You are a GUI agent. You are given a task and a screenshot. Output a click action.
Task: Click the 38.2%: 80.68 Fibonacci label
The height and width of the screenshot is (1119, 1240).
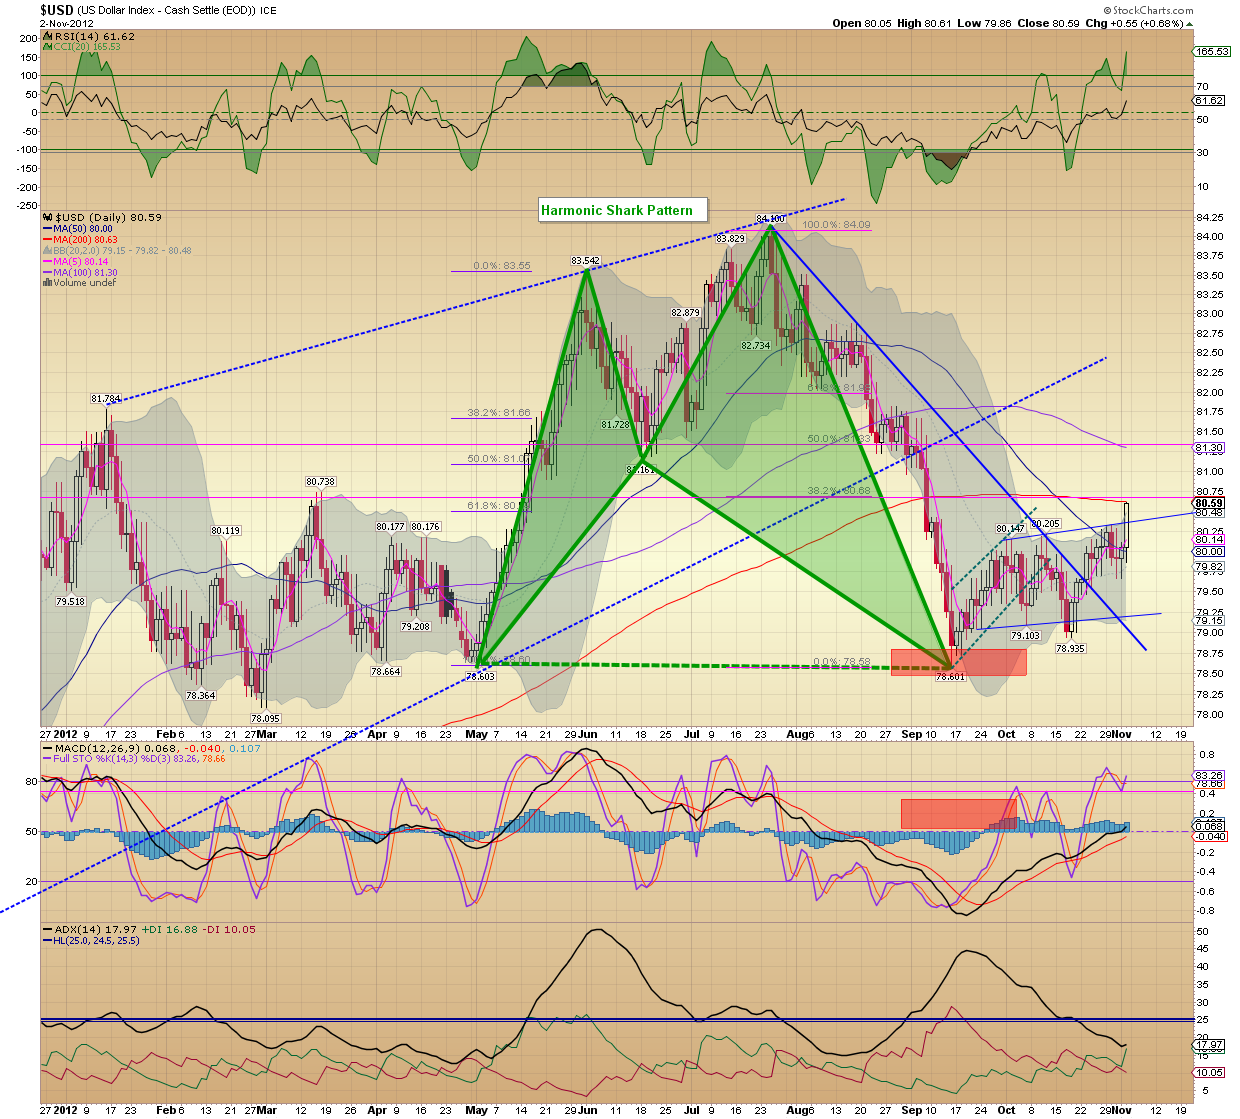pyautogui.click(x=839, y=491)
